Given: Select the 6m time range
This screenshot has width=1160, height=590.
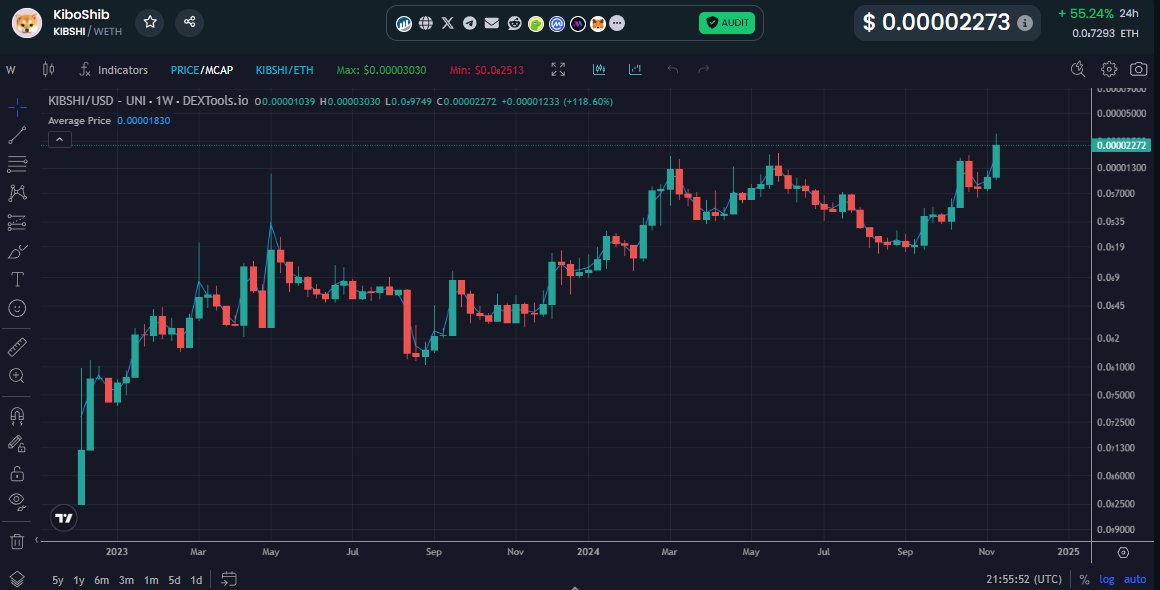Looking at the screenshot, I should pyautogui.click(x=102, y=580).
